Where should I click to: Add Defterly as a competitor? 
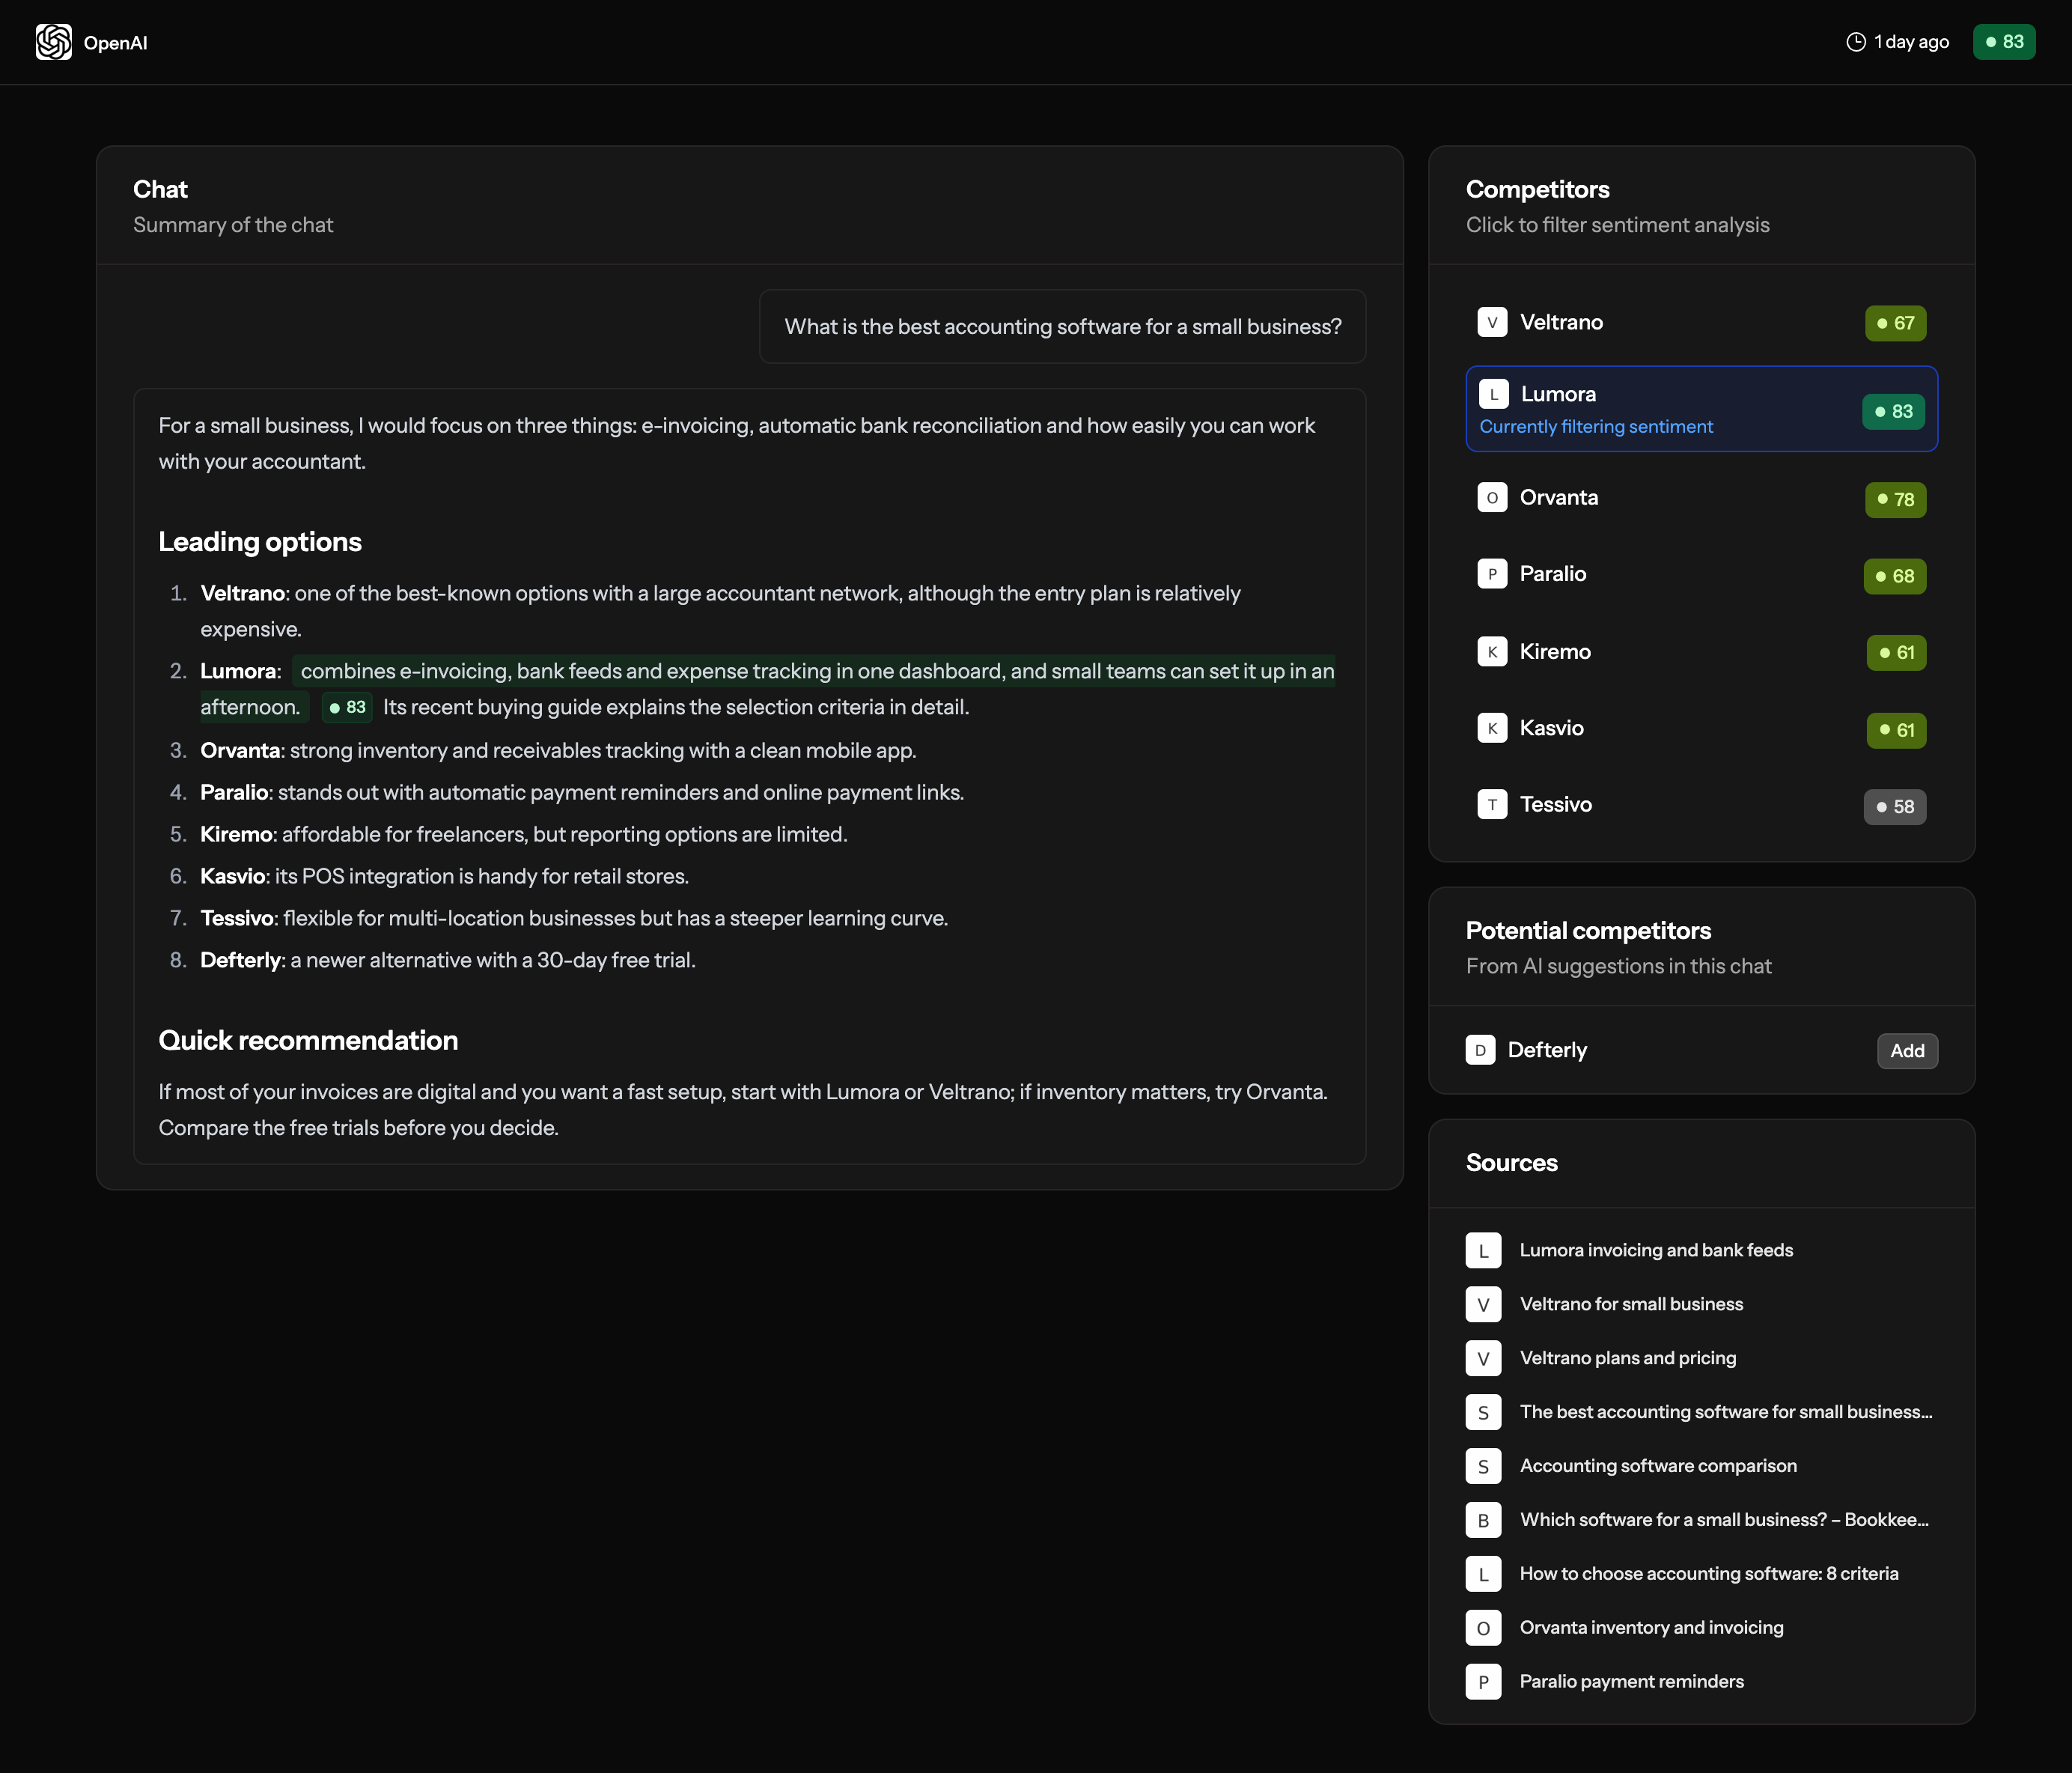(1907, 1051)
